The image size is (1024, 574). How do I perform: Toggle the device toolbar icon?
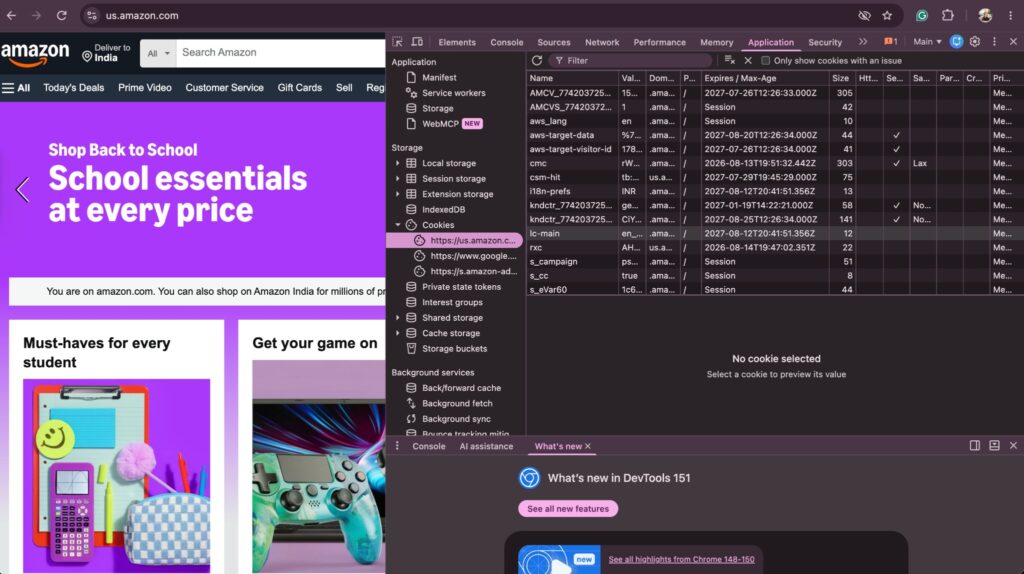[417, 42]
